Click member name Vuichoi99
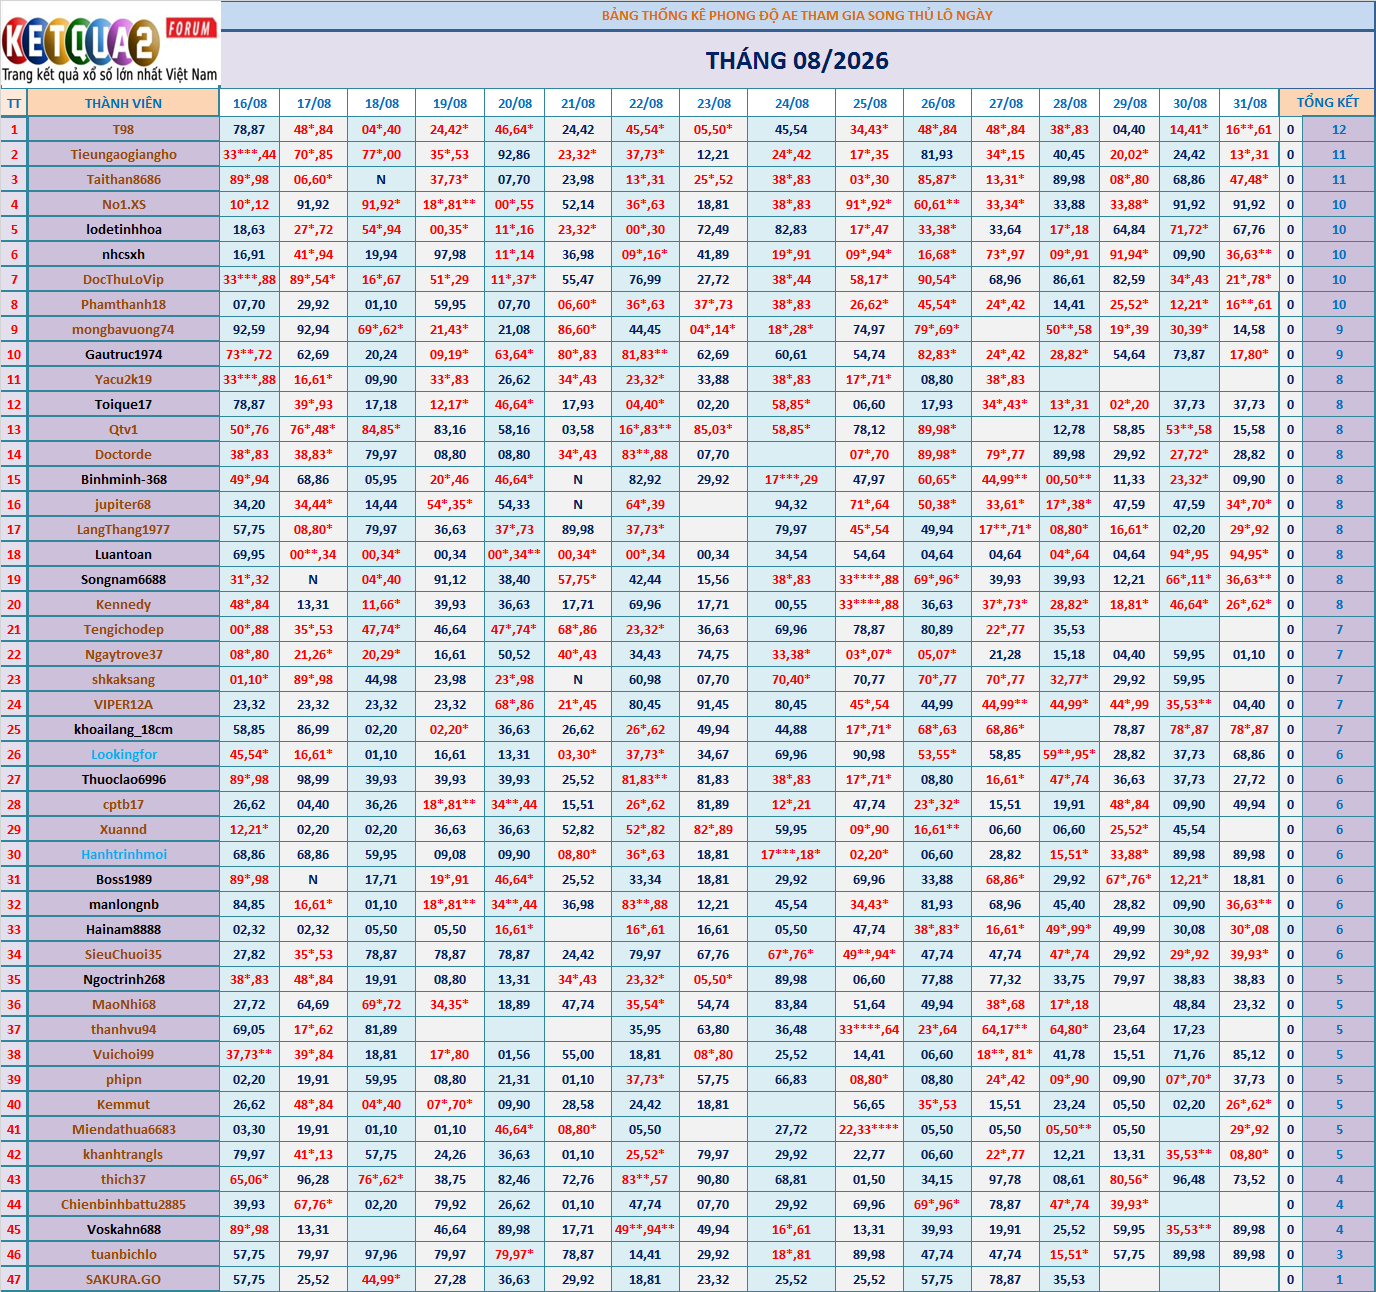The image size is (1376, 1292). point(123,1054)
